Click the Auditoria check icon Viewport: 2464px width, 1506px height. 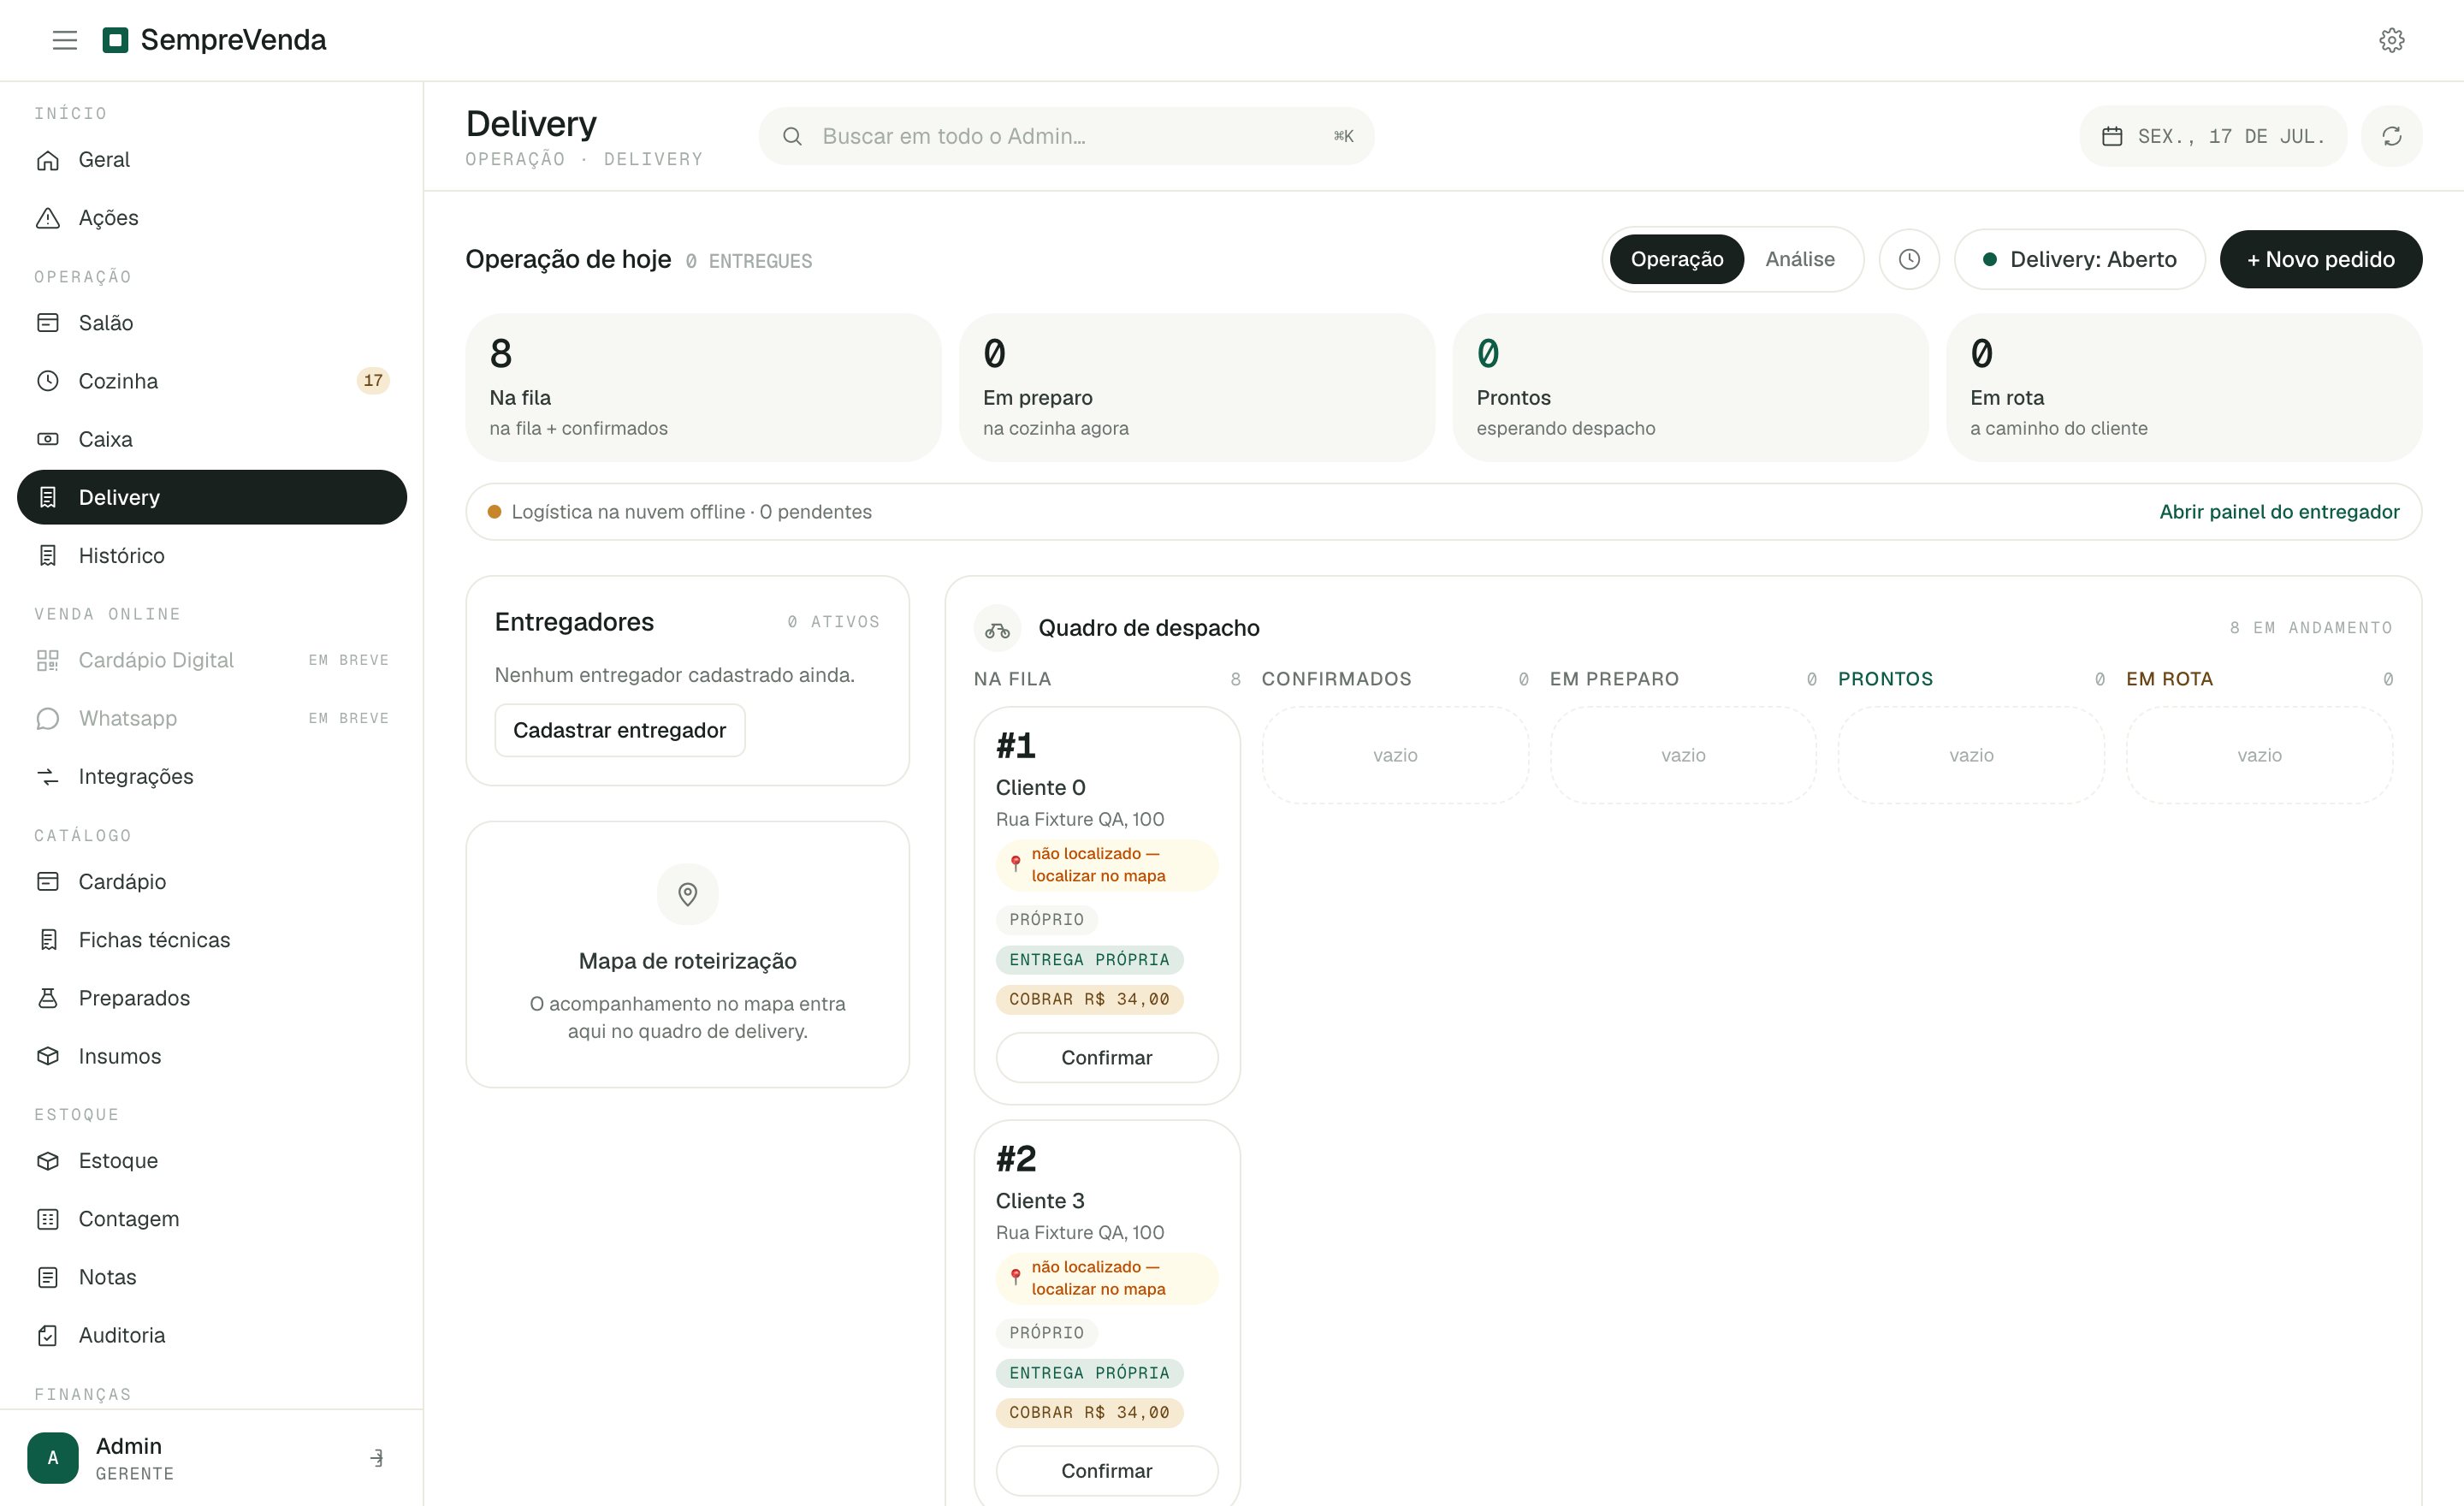pyautogui.click(x=48, y=1335)
